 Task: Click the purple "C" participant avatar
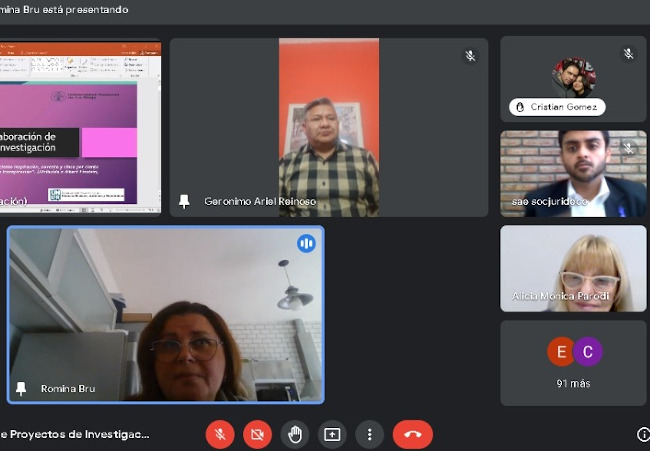tap(588, 352)
